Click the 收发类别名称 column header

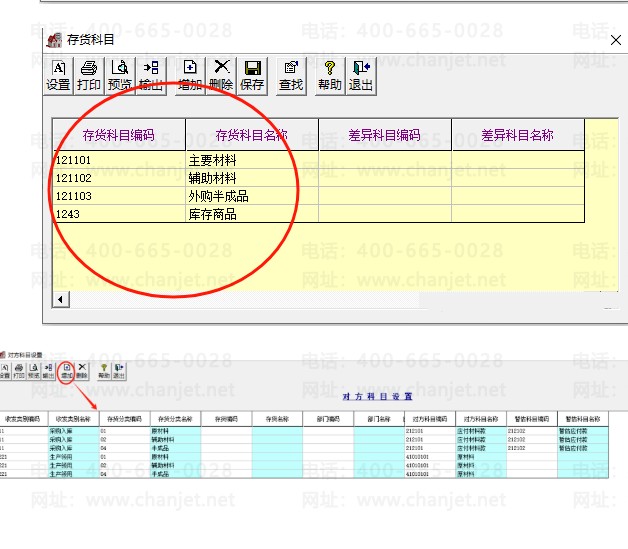coord(73,419)
